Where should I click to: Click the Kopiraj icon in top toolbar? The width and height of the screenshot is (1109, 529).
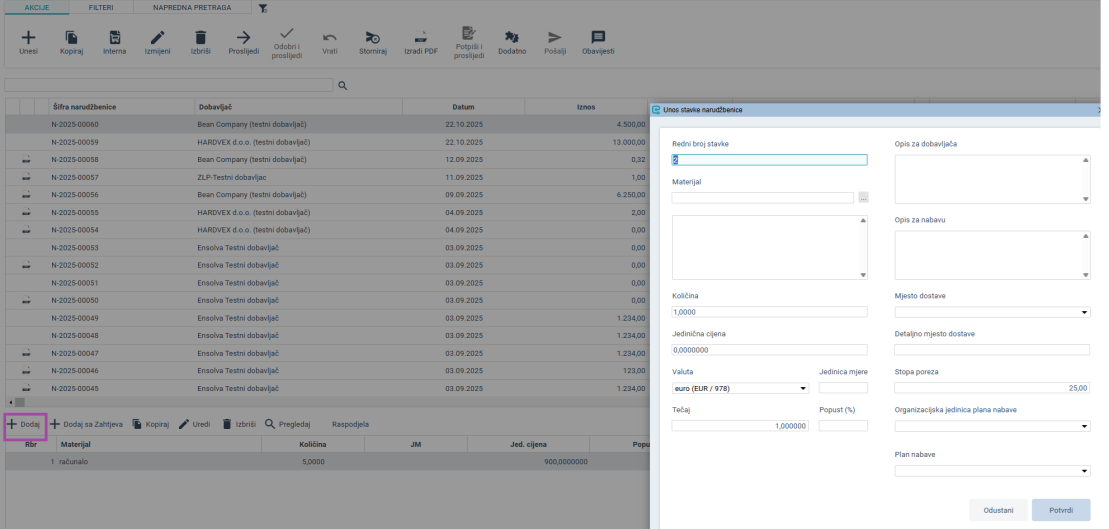pyautogui.click(x=71, y=37)
